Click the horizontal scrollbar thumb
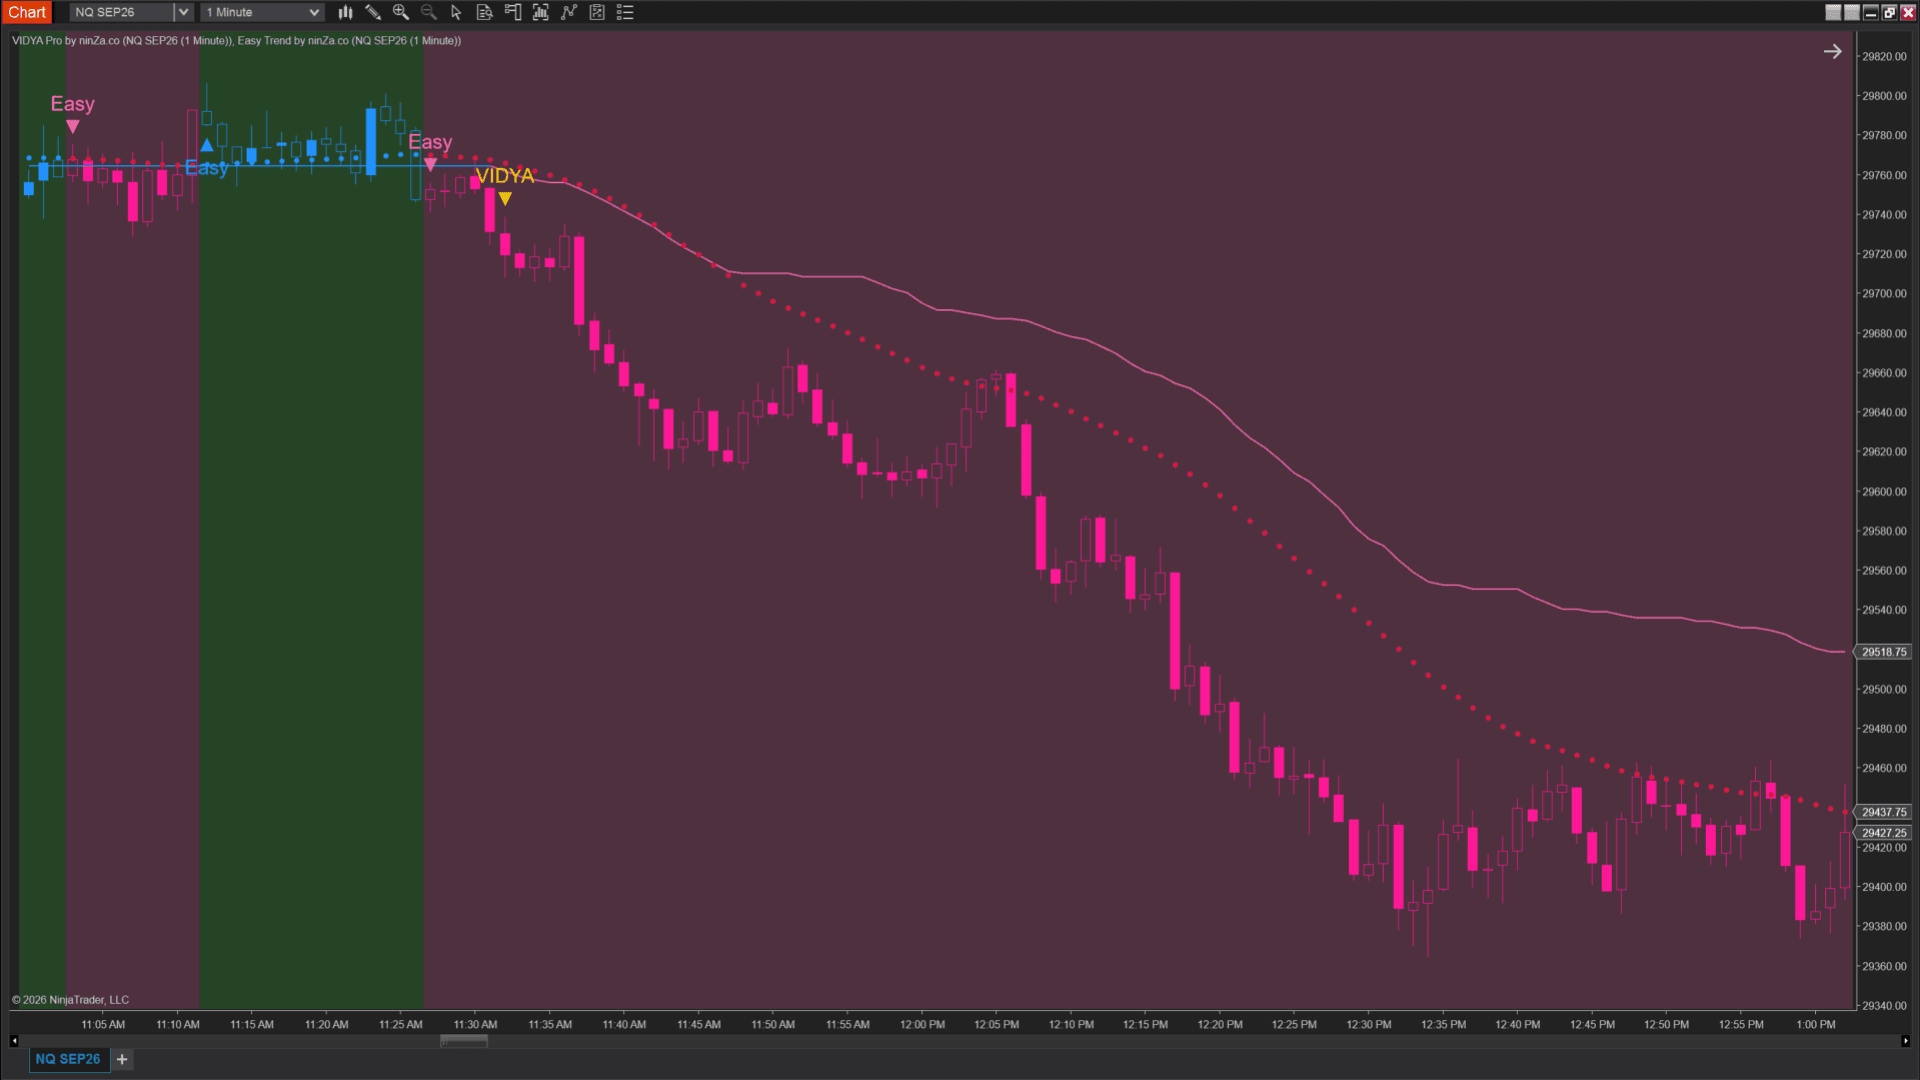Viewport: 1920px width, 1080px height. coord(464,1041)
